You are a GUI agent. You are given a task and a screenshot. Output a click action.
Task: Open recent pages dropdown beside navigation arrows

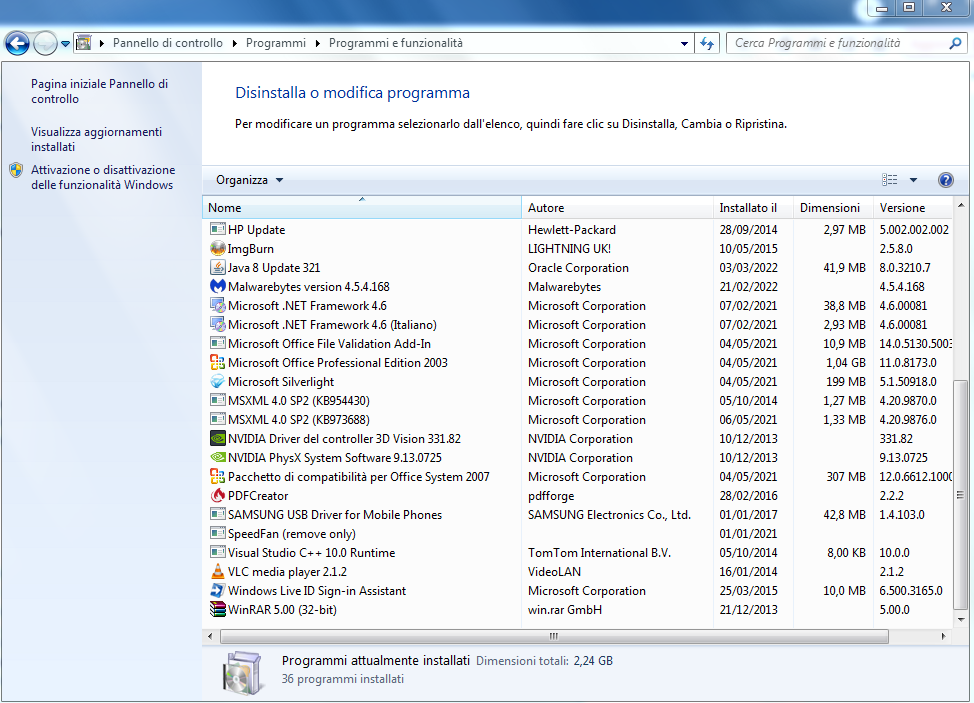point(65,44)
